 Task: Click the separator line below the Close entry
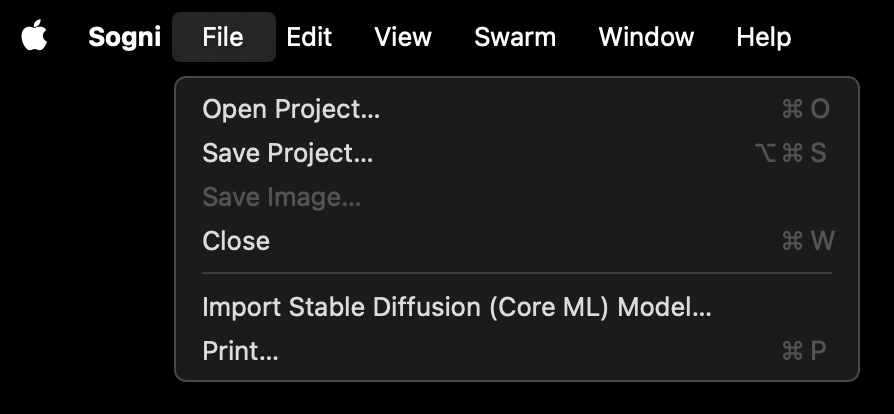516,273
